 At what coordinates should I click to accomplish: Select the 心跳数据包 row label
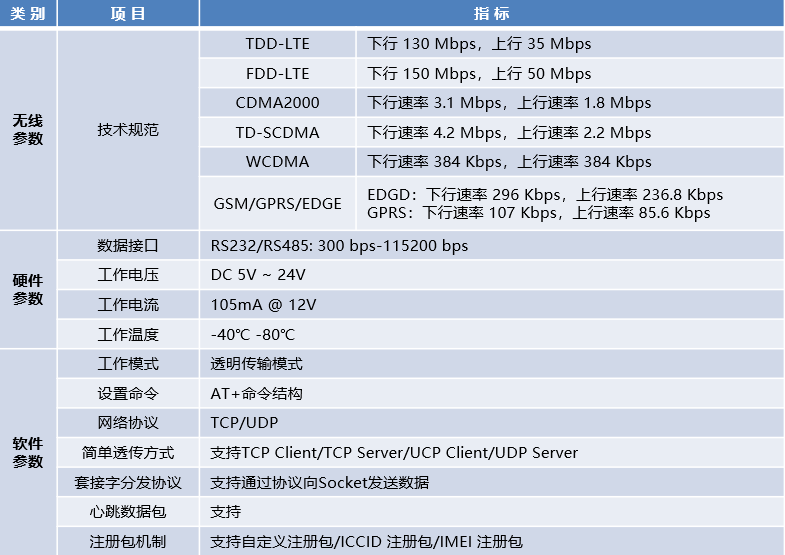pyautogui.click(x=128, y=511)
